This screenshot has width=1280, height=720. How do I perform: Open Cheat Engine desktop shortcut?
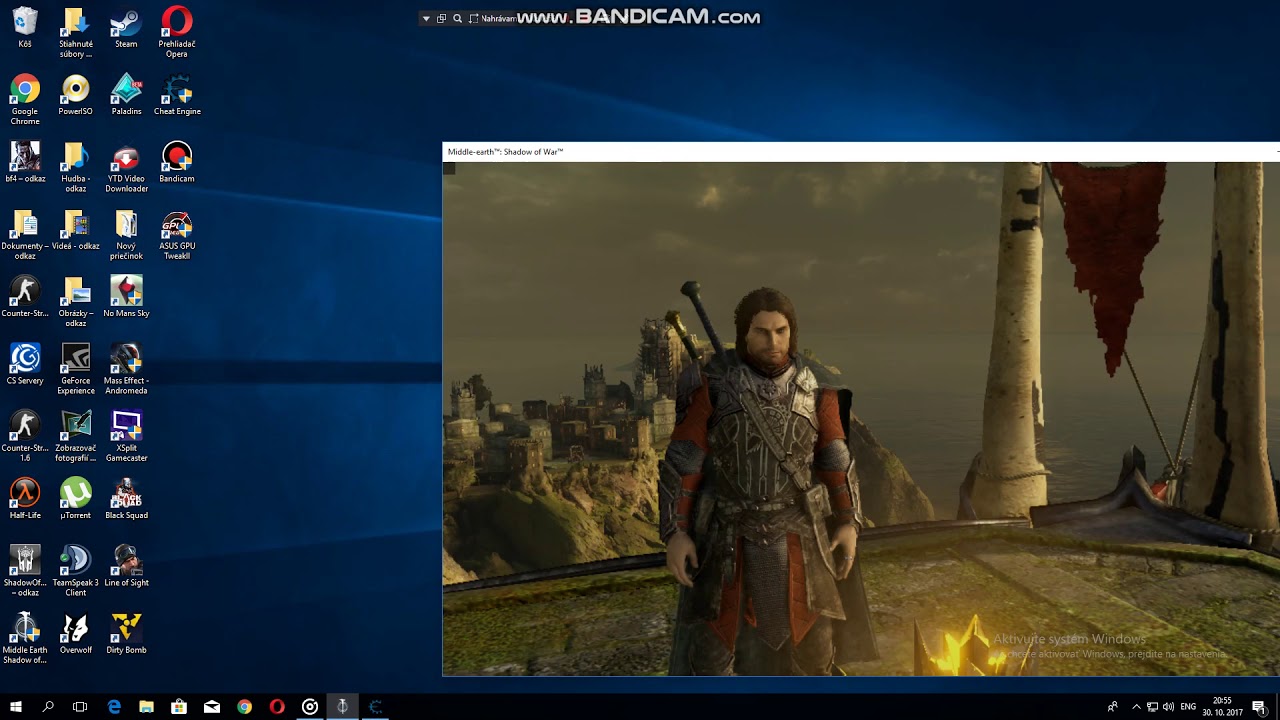click(x=177, y=94)
